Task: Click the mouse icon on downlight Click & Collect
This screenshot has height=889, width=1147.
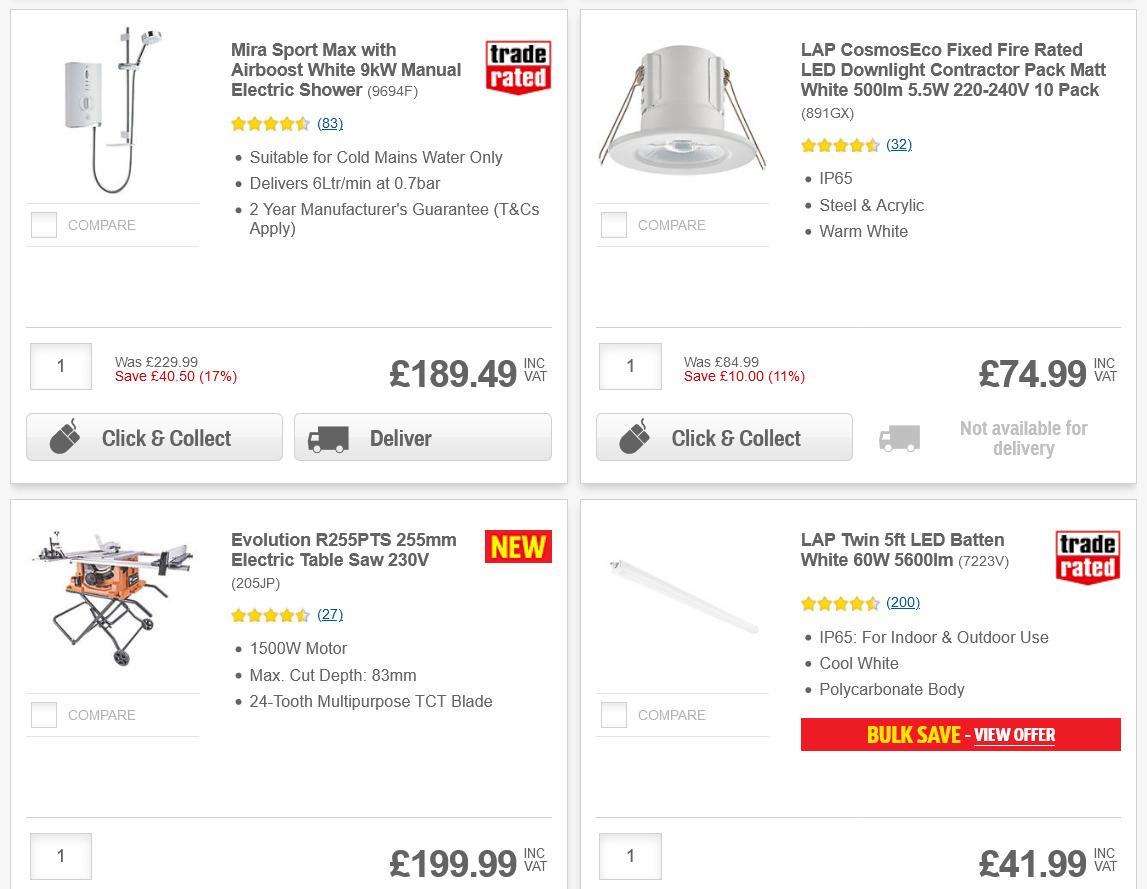Action: 633,437
